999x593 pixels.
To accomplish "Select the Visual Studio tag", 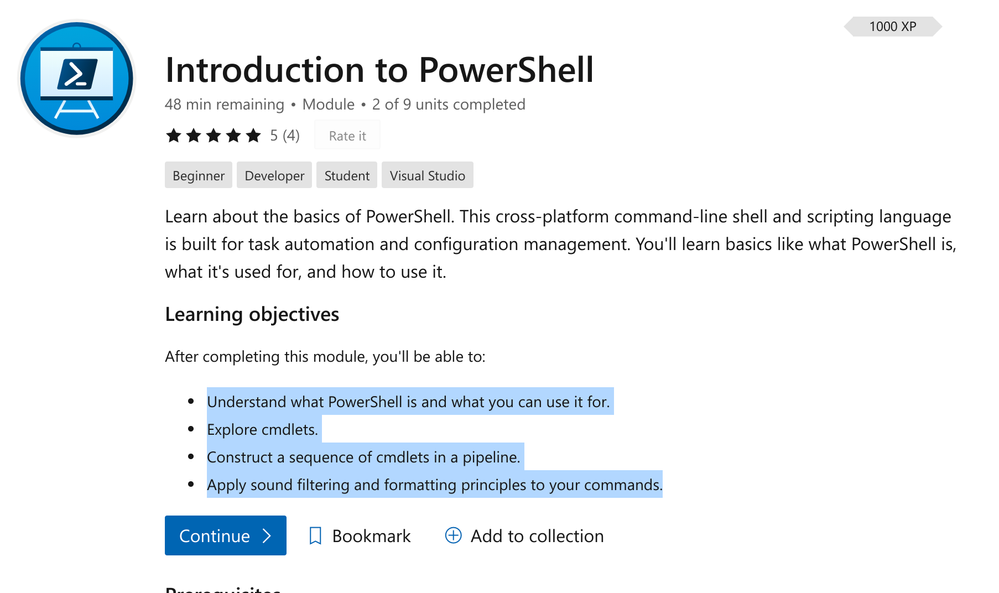I will tap(428, 175).
